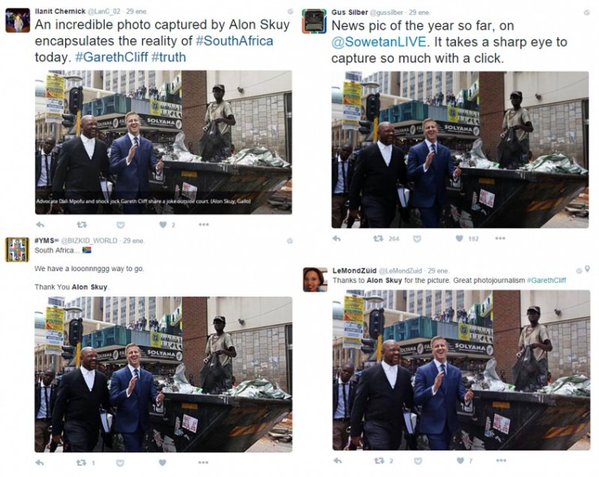Click the location pin on LeMondZuid's tweet
The width and height of the screenshot is (599, 477).
pyautogui.click(x=587, y=269)
